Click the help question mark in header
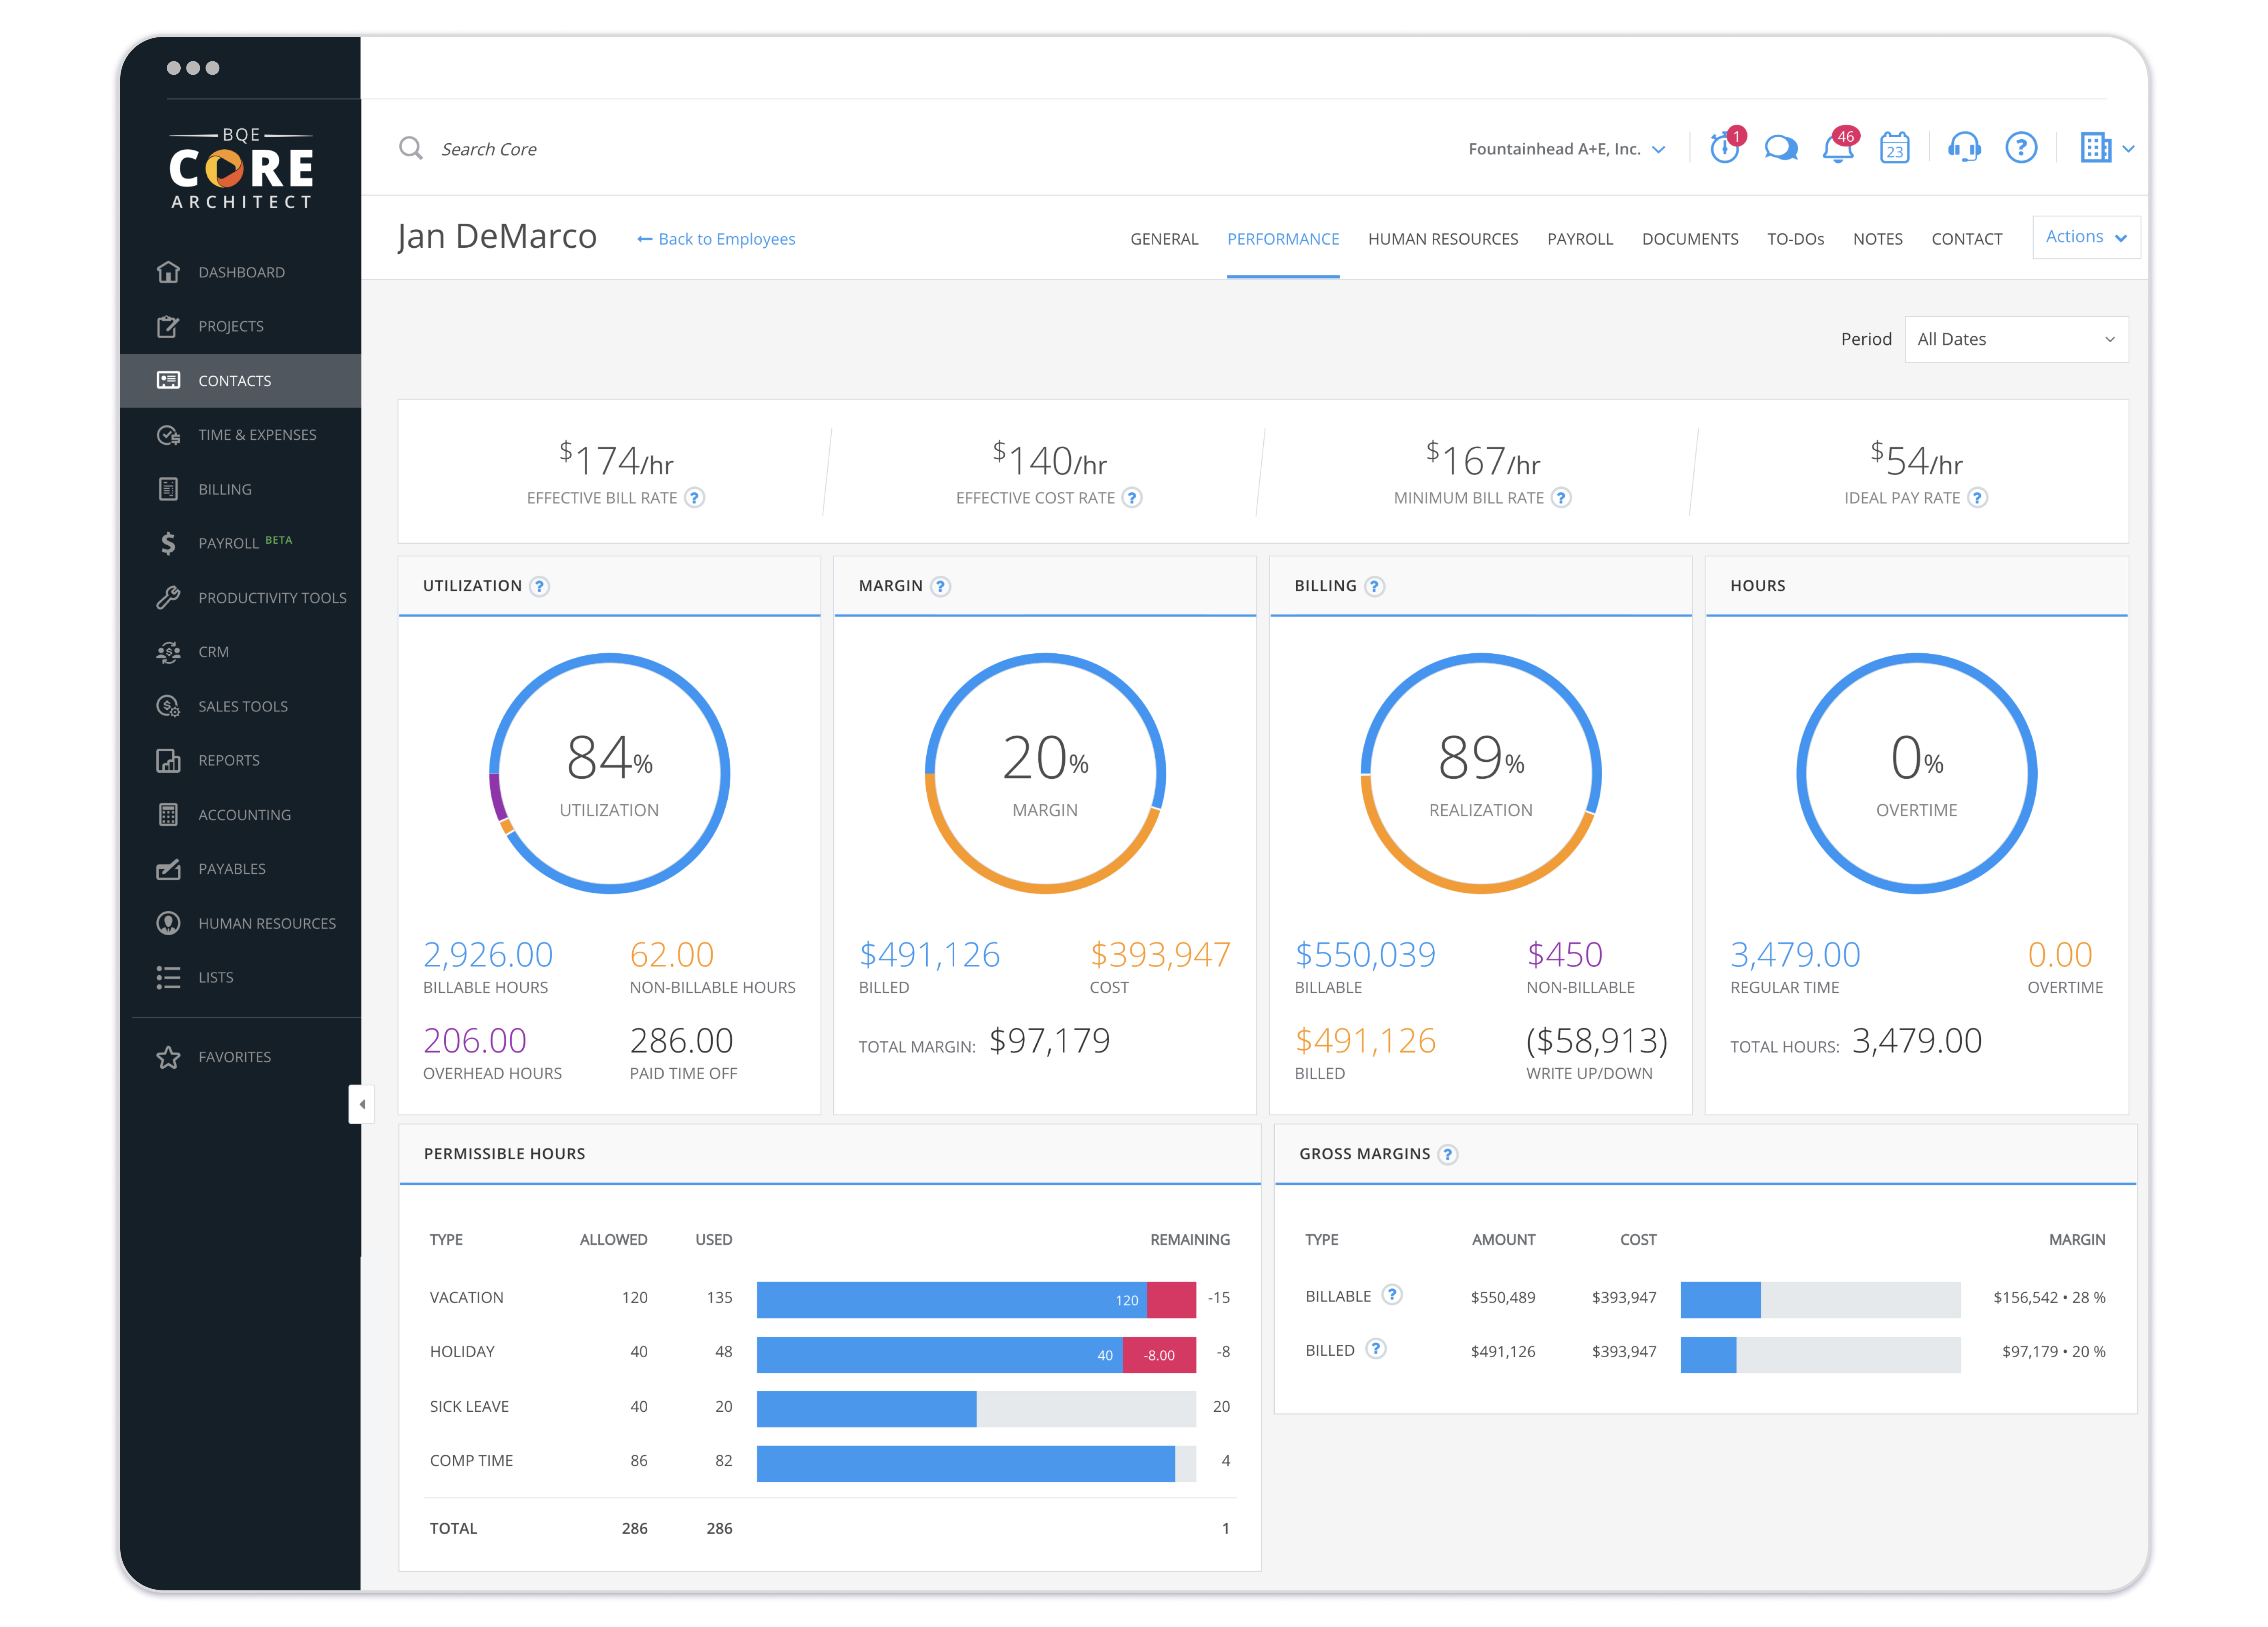Image resolution: width=2268 pixels, height=1627 pixels. point(2021,148)
